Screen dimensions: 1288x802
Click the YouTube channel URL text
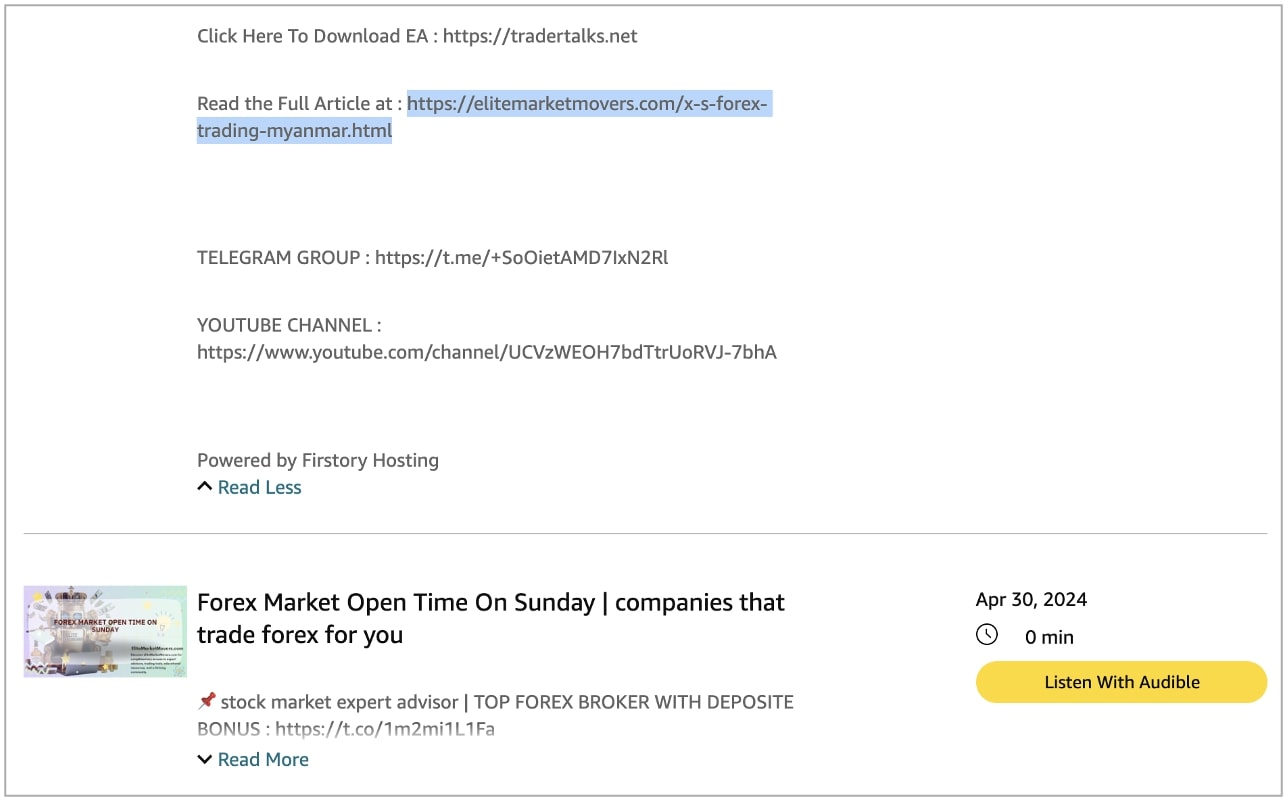[487, 352]
